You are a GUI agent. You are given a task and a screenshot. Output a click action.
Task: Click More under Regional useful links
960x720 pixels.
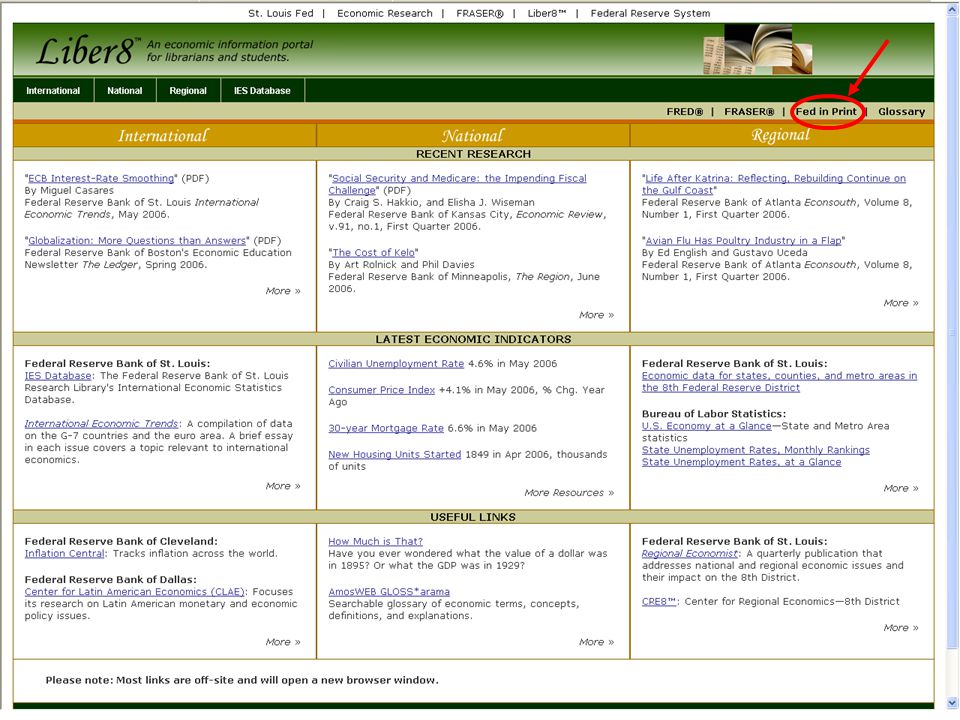coord(901,628)
